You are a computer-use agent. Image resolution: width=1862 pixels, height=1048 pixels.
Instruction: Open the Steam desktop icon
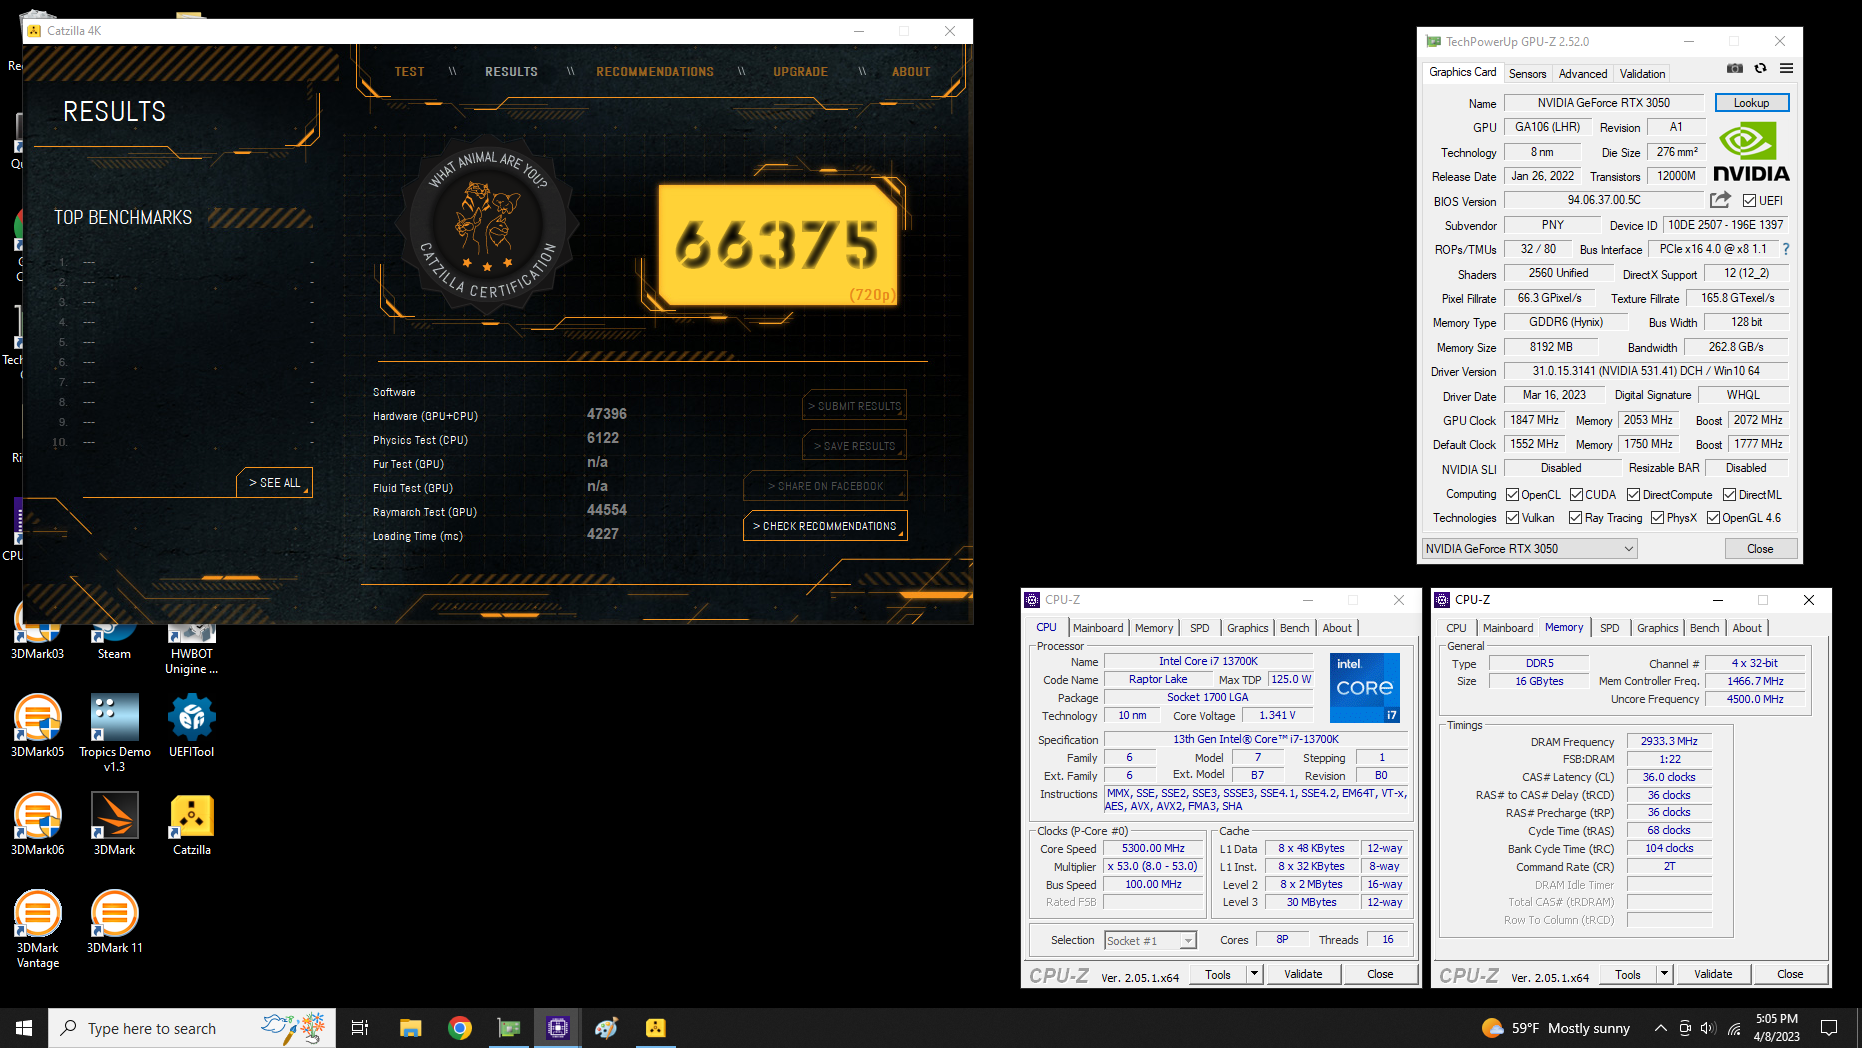(114, 635)
